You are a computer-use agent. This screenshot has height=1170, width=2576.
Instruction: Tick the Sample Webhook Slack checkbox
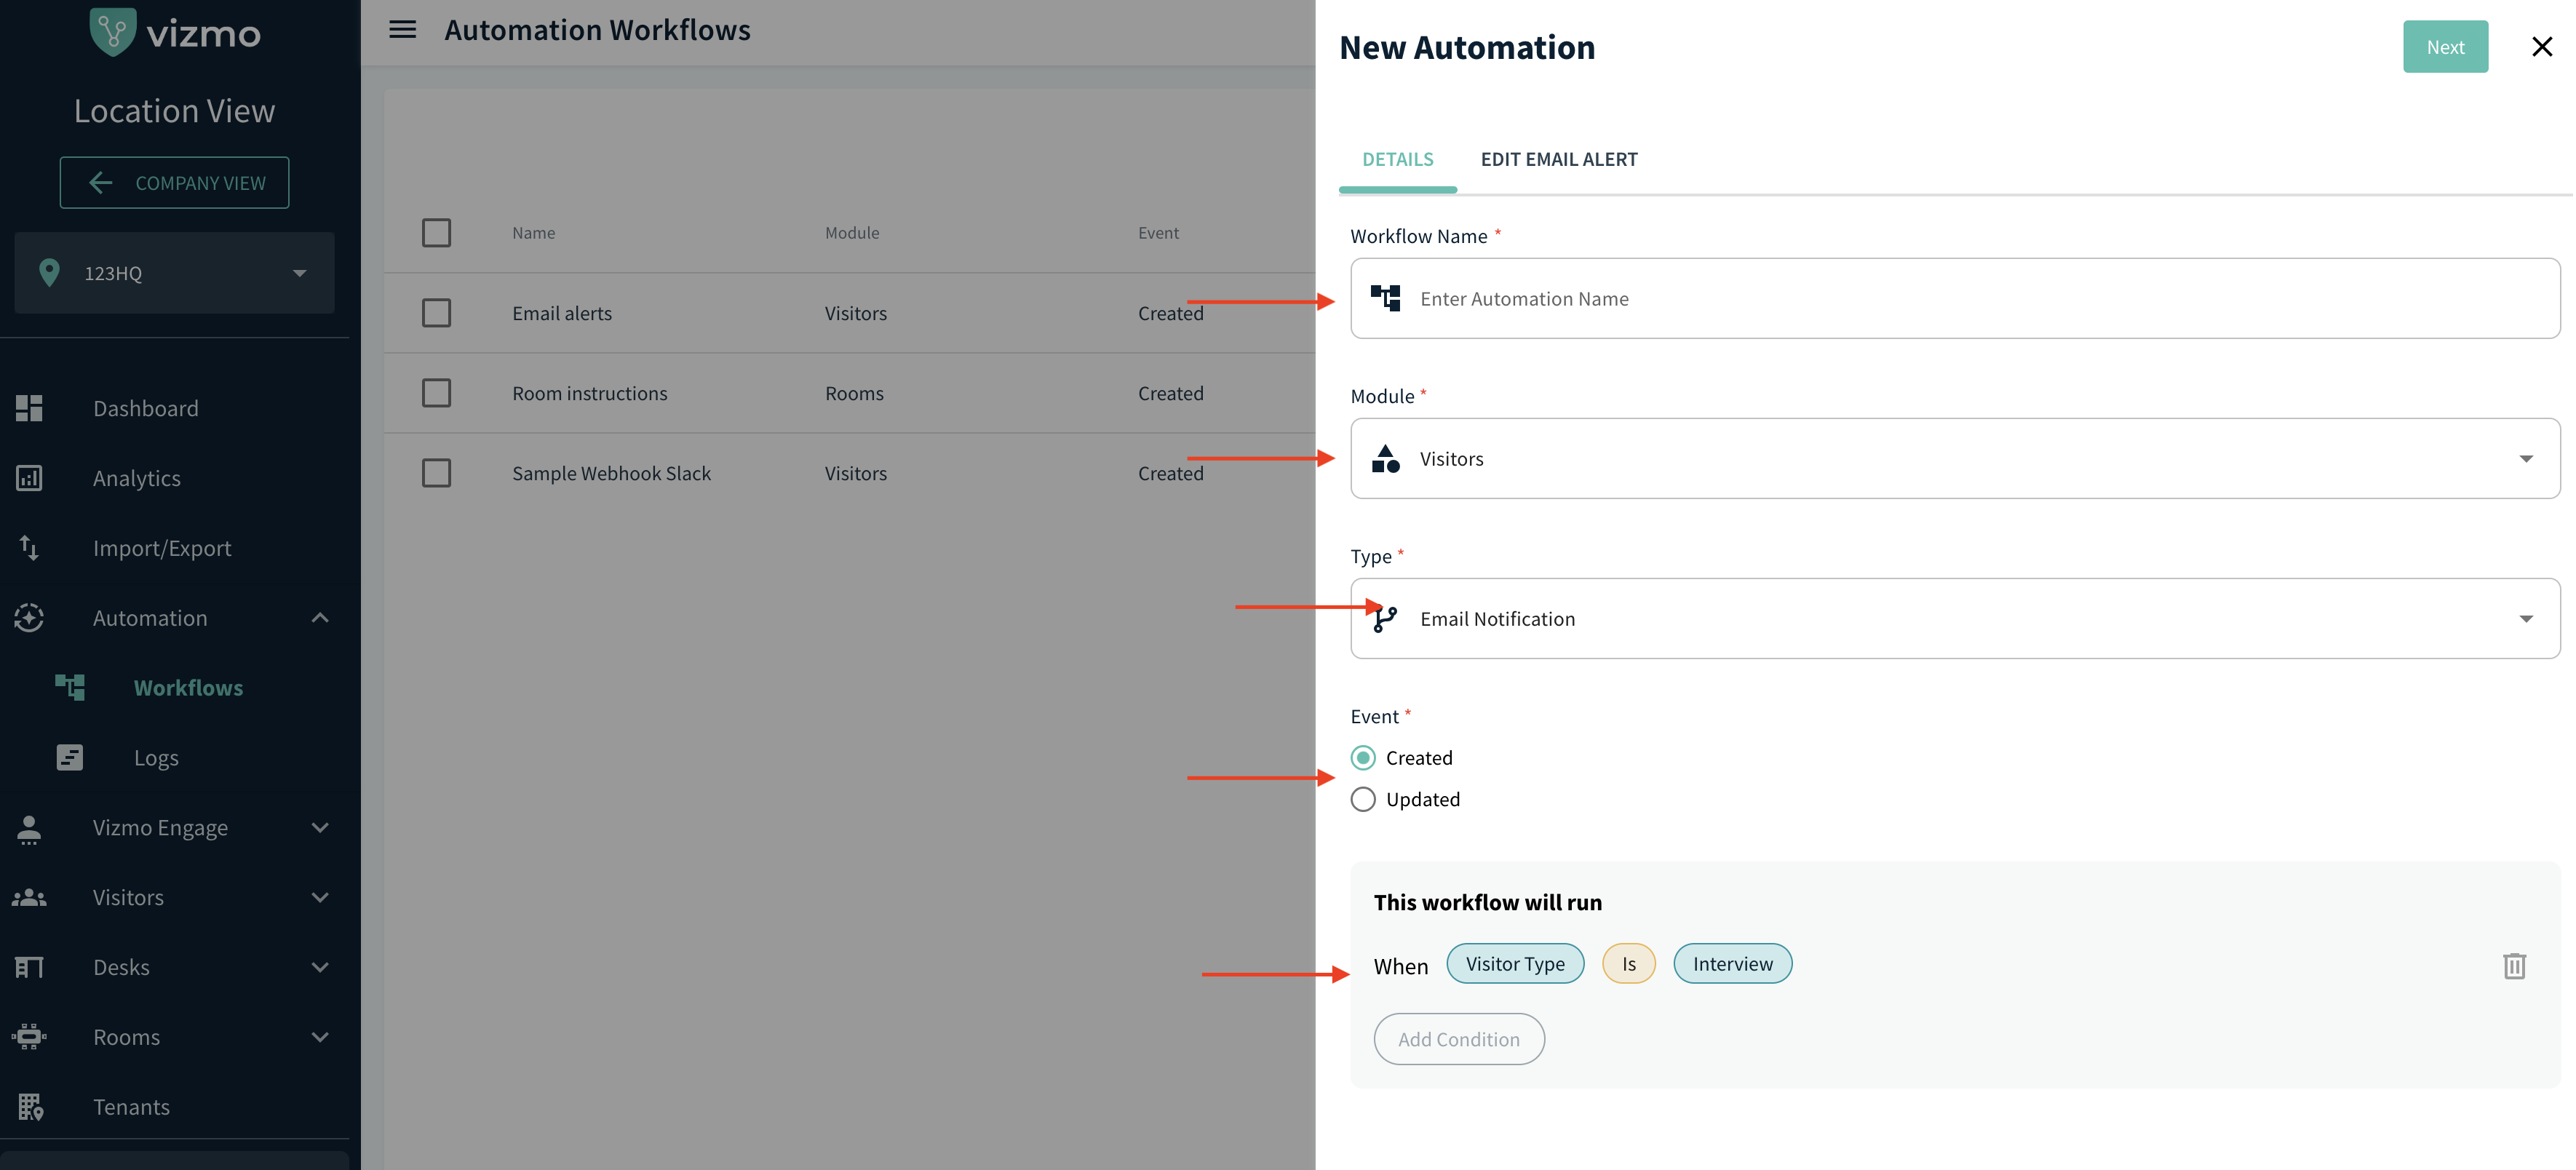pyautogui.click(x=436, y=473)
